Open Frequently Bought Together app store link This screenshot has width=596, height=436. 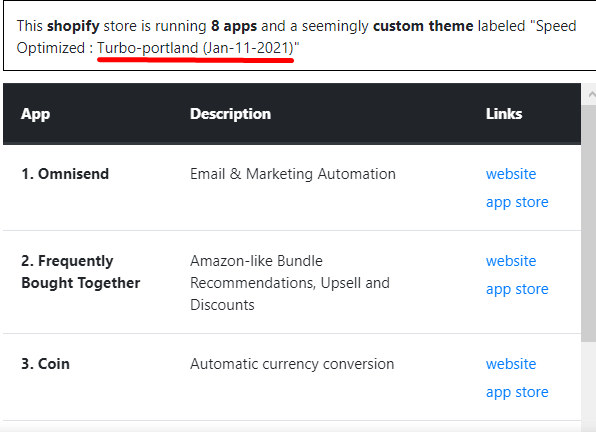coord(517,289)
